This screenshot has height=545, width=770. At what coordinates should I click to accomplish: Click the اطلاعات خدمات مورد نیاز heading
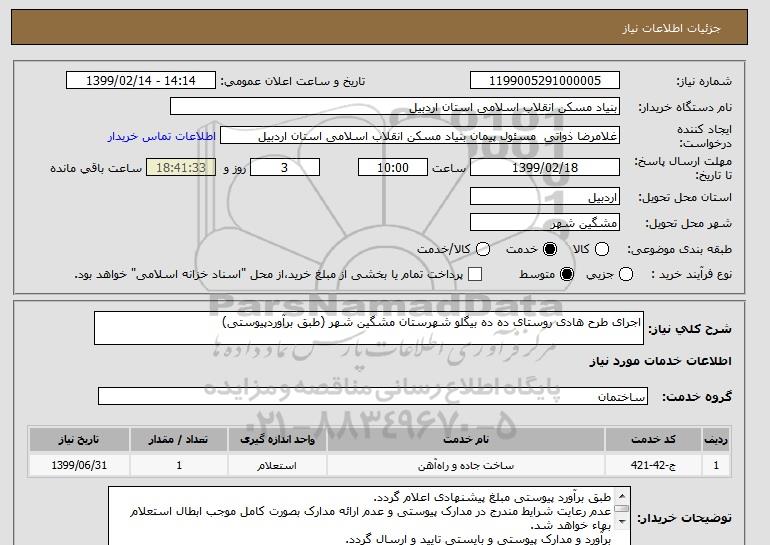click(x=660, y=361)
